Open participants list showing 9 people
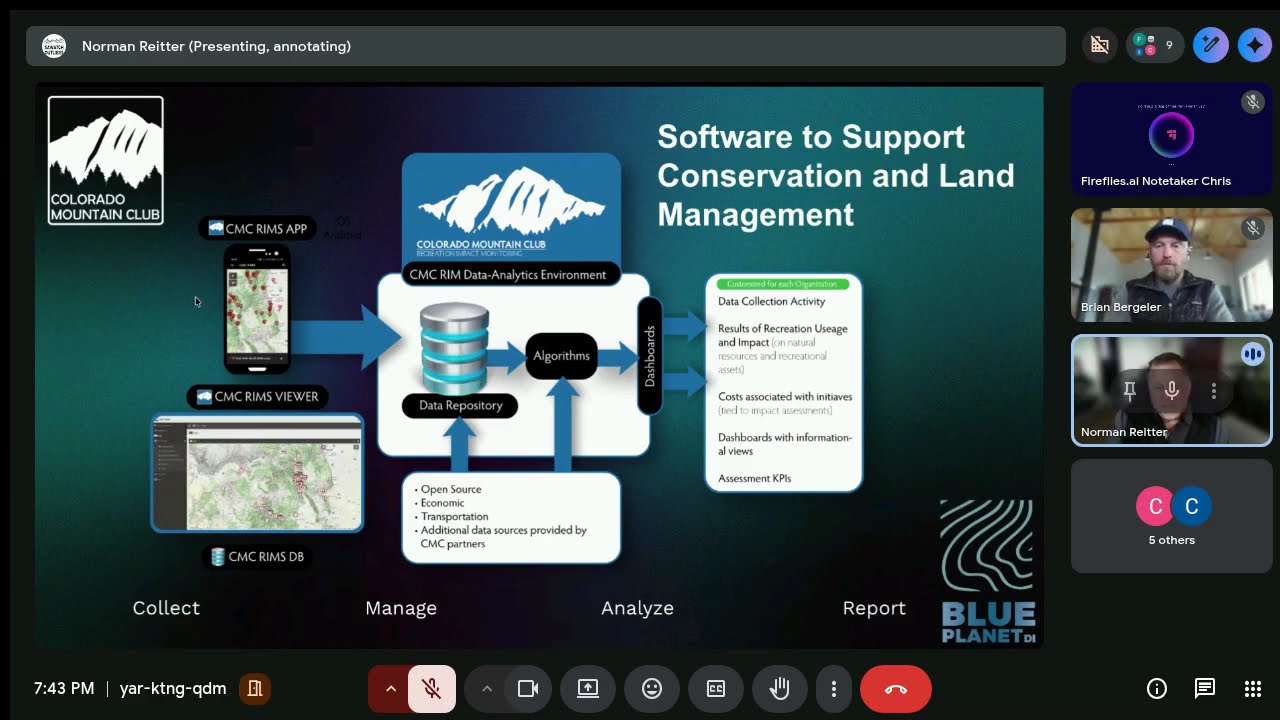The width and height of the screenshot is (1280, 720). [1155, 45]
